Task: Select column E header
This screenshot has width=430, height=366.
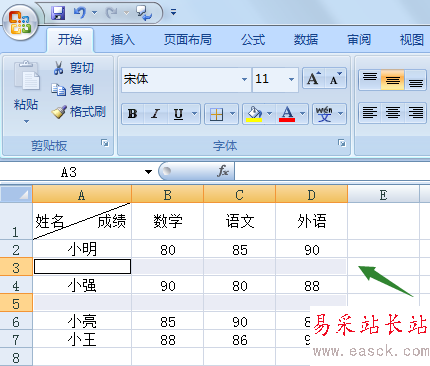Action: (383, 195)
